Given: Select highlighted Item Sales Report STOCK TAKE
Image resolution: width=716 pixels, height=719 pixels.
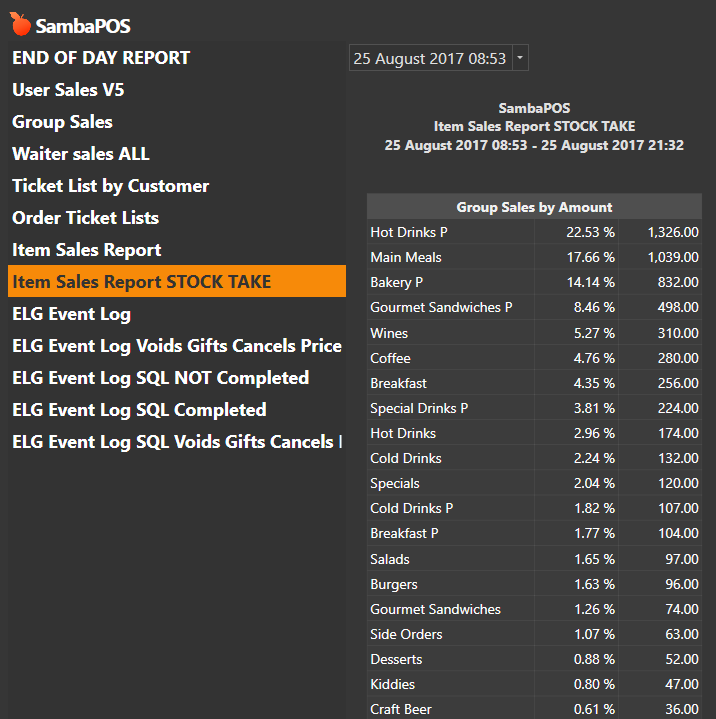Looking at the screenshot, I should pos(177,281).
